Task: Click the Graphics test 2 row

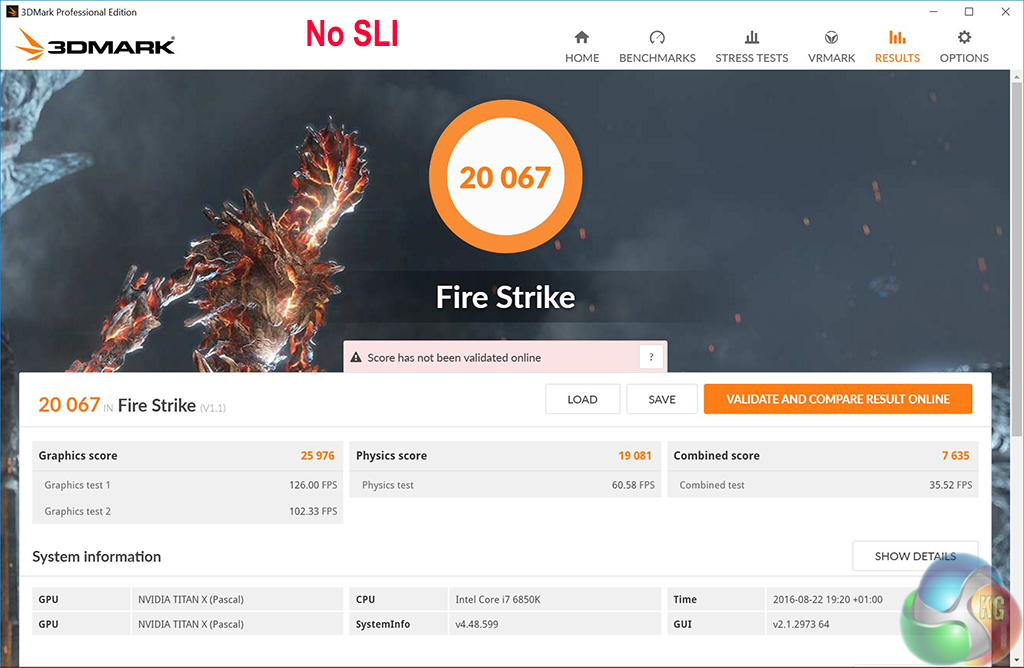Action: tap(187, 511)
